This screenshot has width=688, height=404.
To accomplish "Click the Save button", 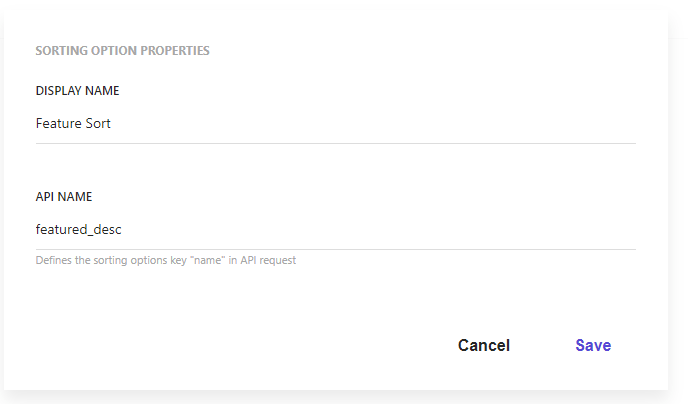I will [x=593, y=345].
